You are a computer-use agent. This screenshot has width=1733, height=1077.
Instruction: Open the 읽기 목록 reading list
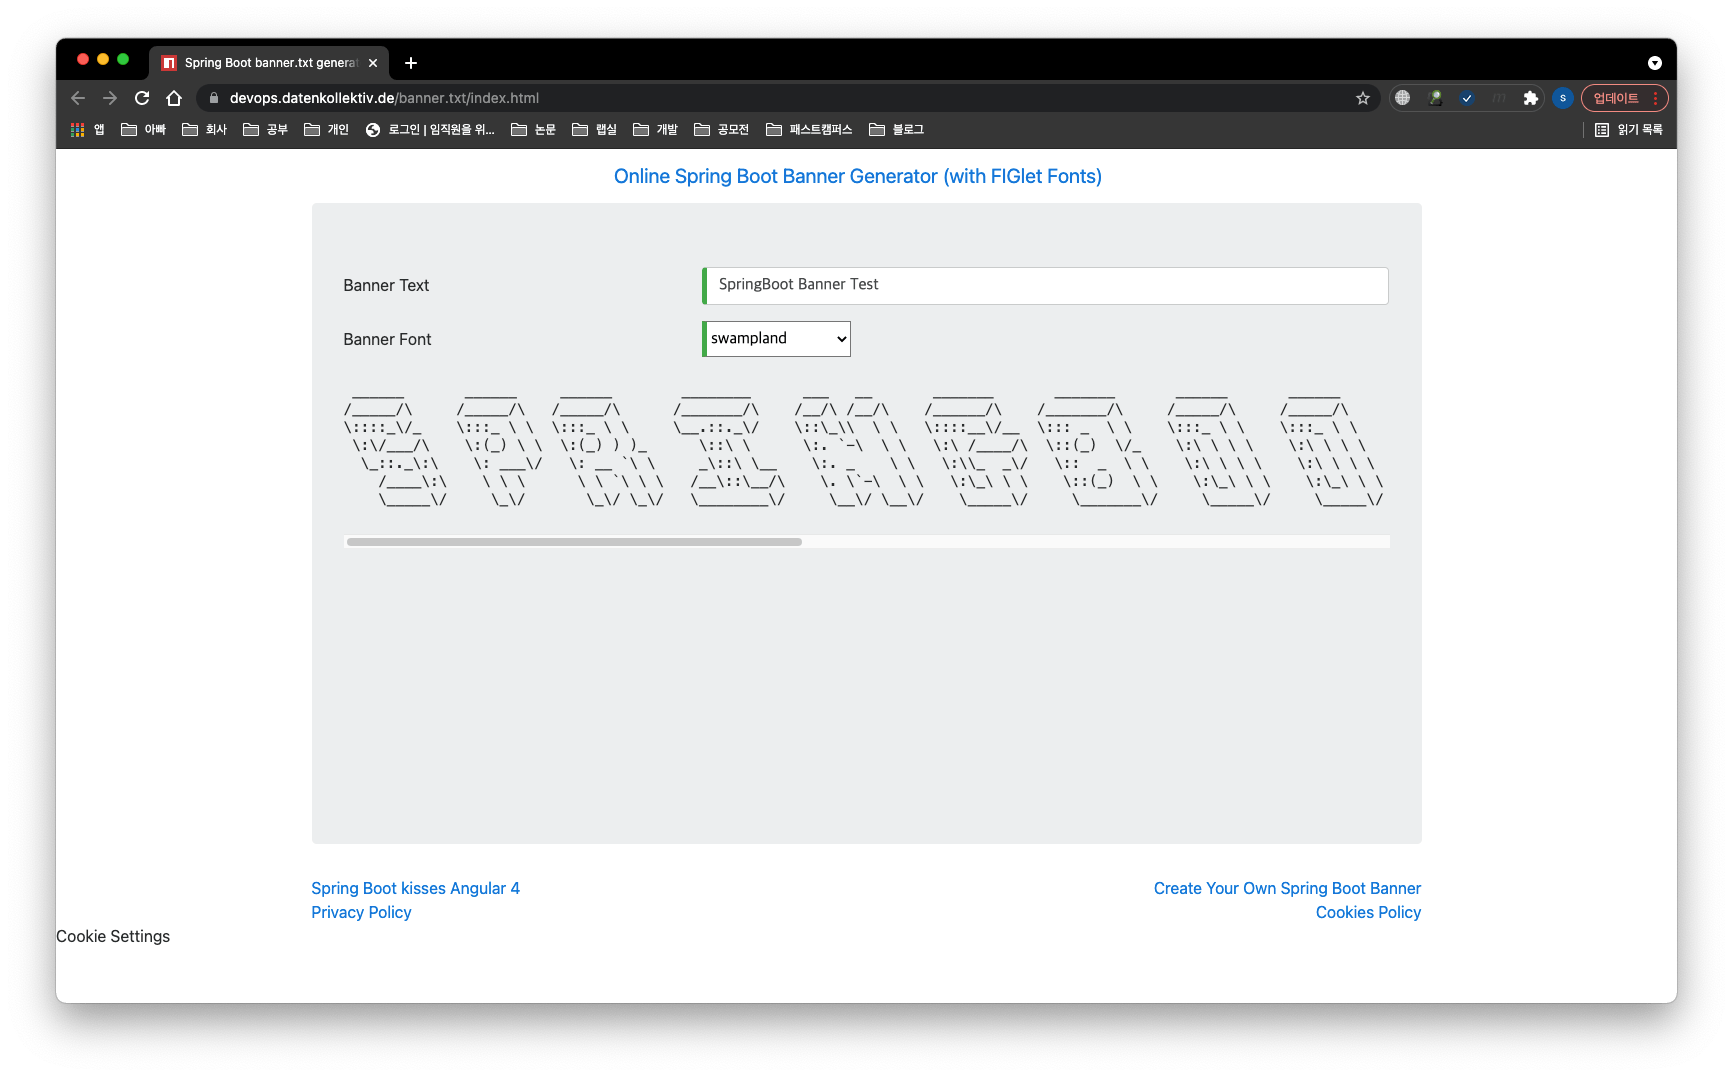(1628, 130)
